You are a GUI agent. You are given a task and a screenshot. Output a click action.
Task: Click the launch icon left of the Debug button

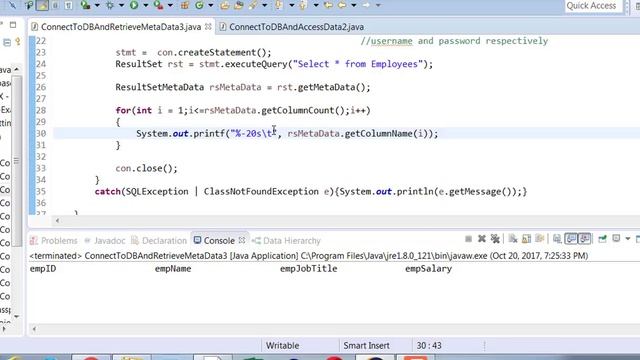(85, 5)
